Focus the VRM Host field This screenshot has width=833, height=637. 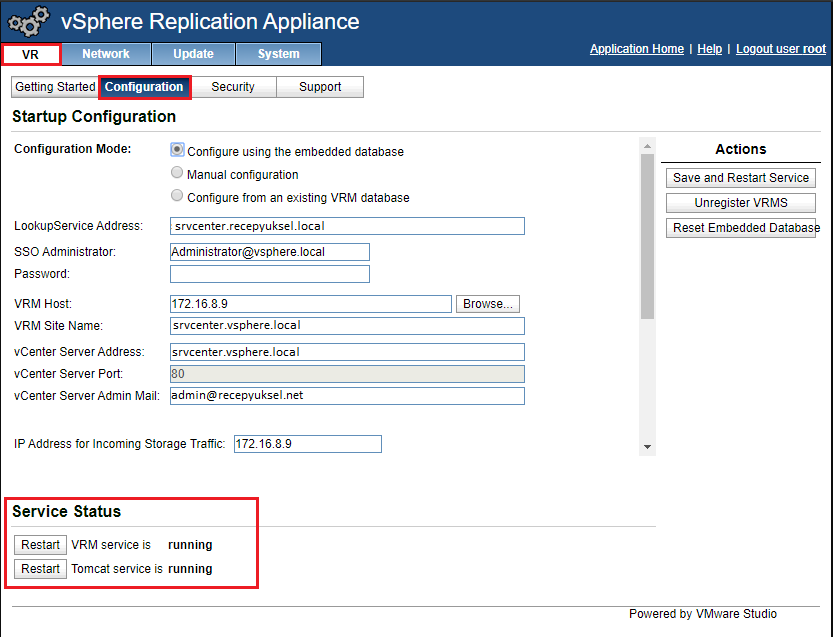pyautogui.click(x=311, y=304)
